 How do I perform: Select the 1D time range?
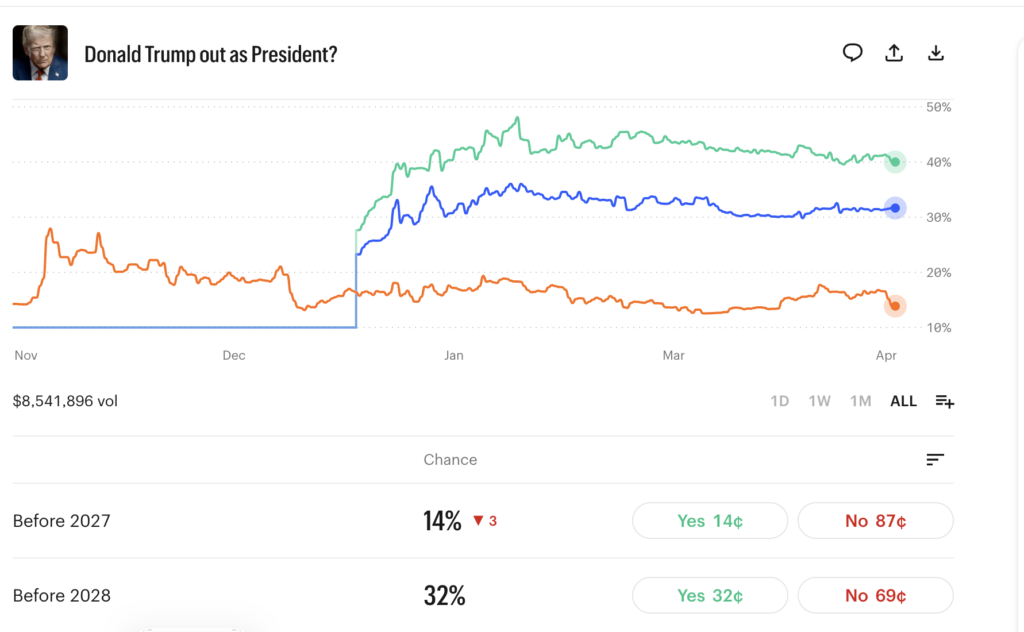click(x=779, y=401)
